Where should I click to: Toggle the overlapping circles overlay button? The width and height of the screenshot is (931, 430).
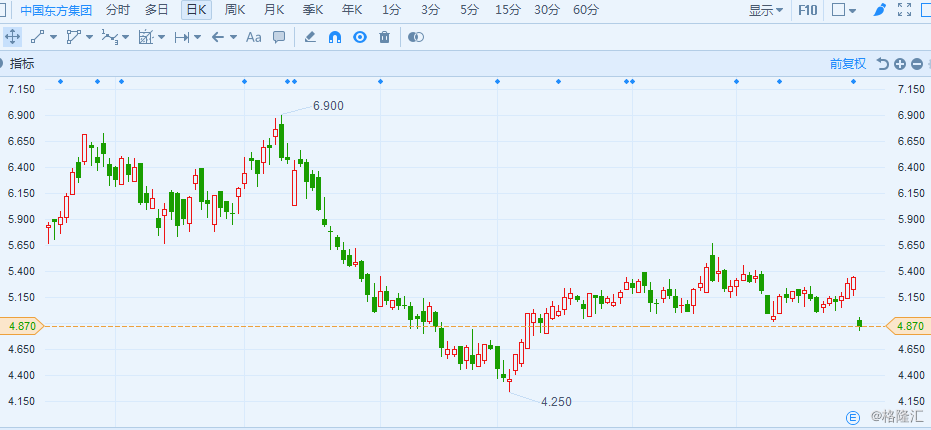[416, 37]
